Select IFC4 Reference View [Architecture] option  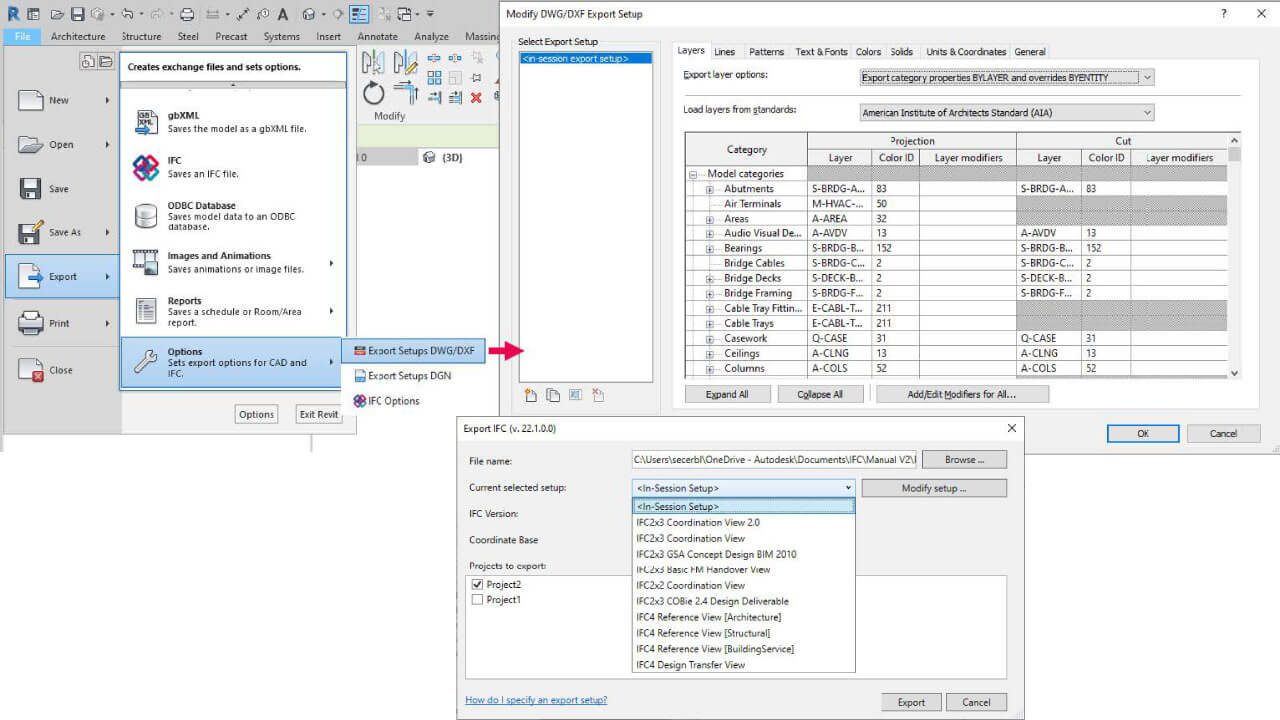(x=709, y=617)
